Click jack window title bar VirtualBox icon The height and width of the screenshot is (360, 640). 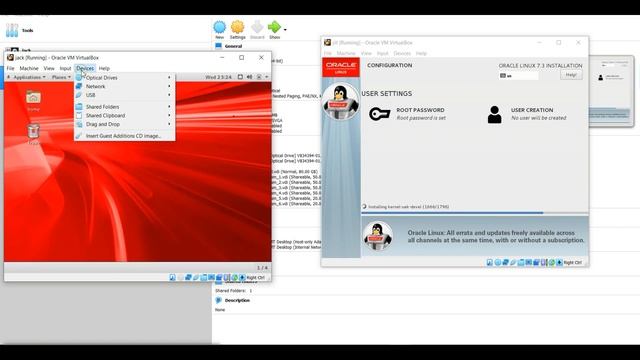click(x=11, y=58)
